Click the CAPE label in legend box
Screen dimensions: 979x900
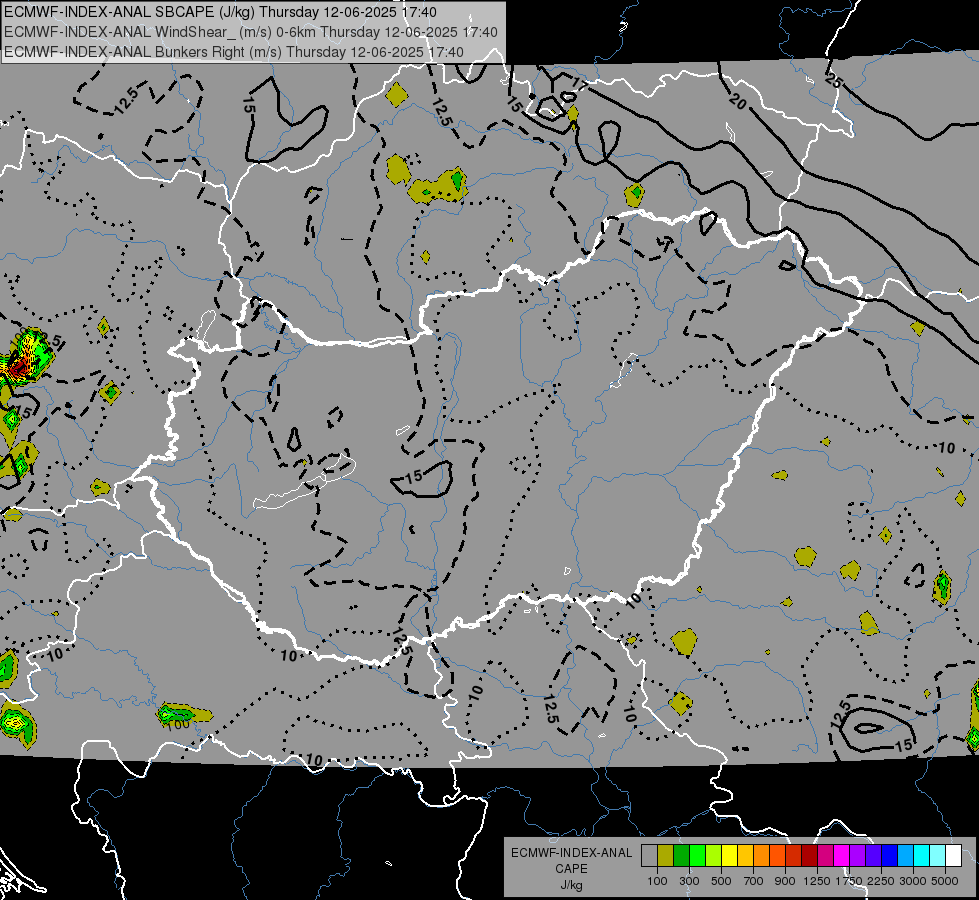click(x=571, y=868)
